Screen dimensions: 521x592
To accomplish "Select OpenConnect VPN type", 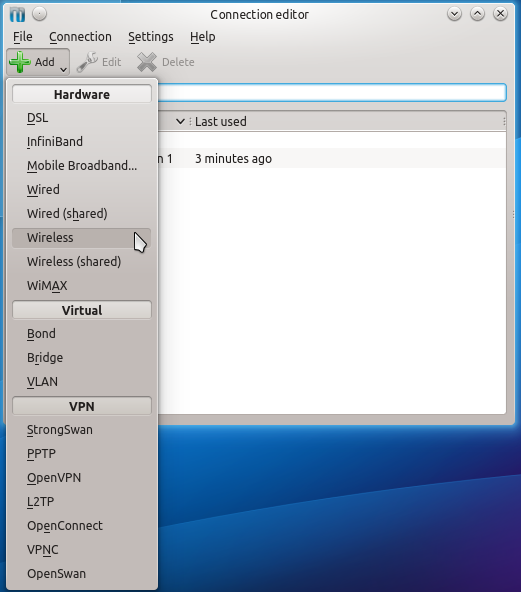I will click(82, 526).
